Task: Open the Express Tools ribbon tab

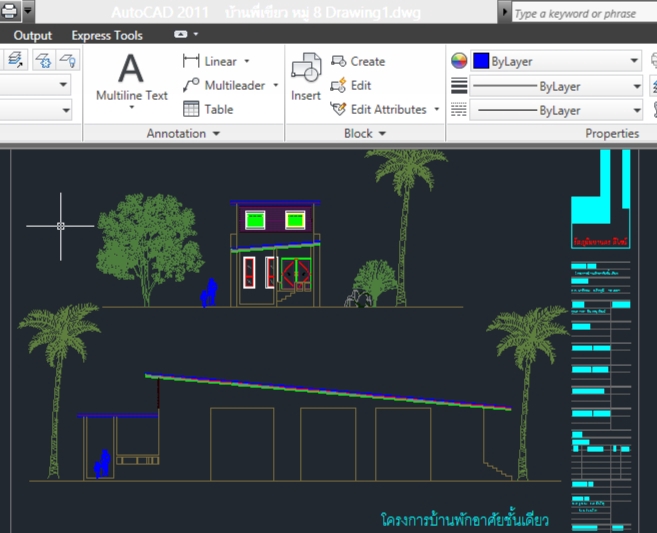Action: pos(107,36)
